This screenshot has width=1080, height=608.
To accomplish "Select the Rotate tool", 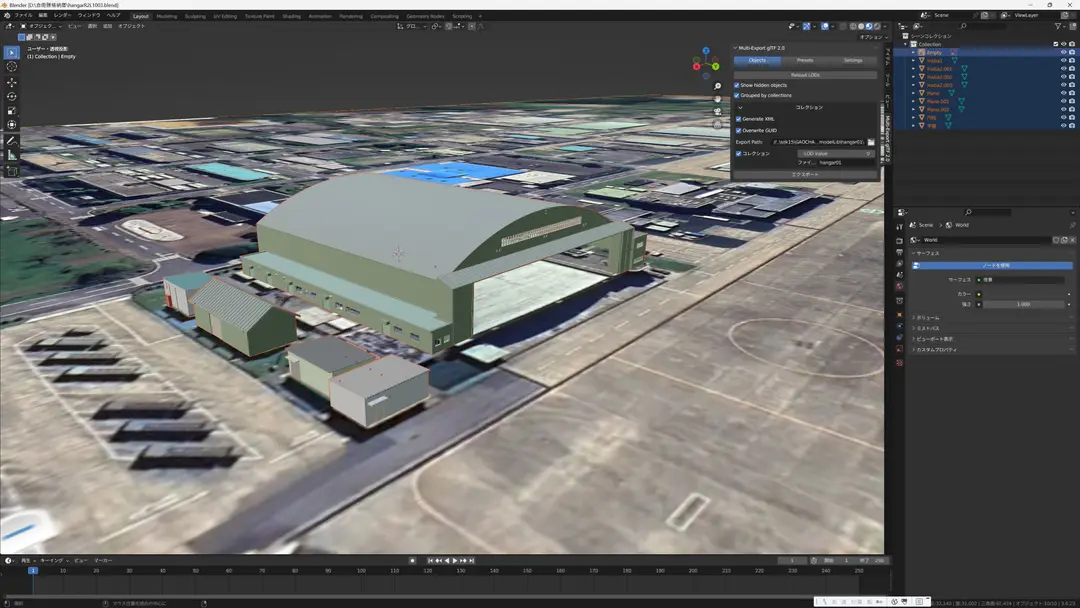I will pyautogui.click(x=12, y=96).
